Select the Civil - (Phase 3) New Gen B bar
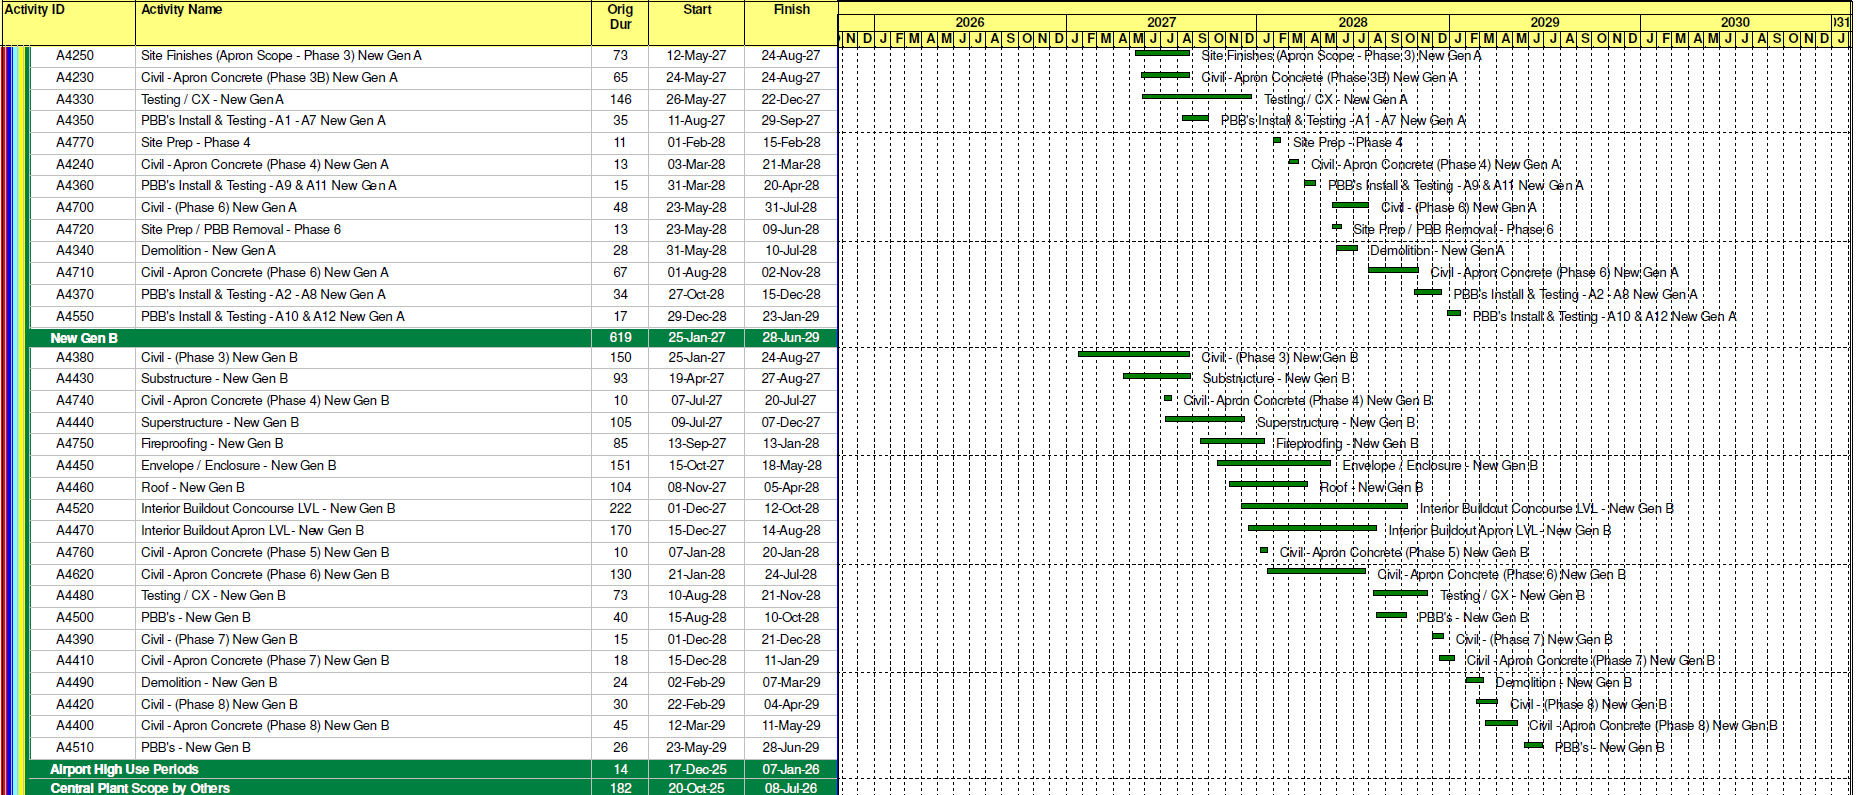The image size is (1860, 795). click(1134, 354)
